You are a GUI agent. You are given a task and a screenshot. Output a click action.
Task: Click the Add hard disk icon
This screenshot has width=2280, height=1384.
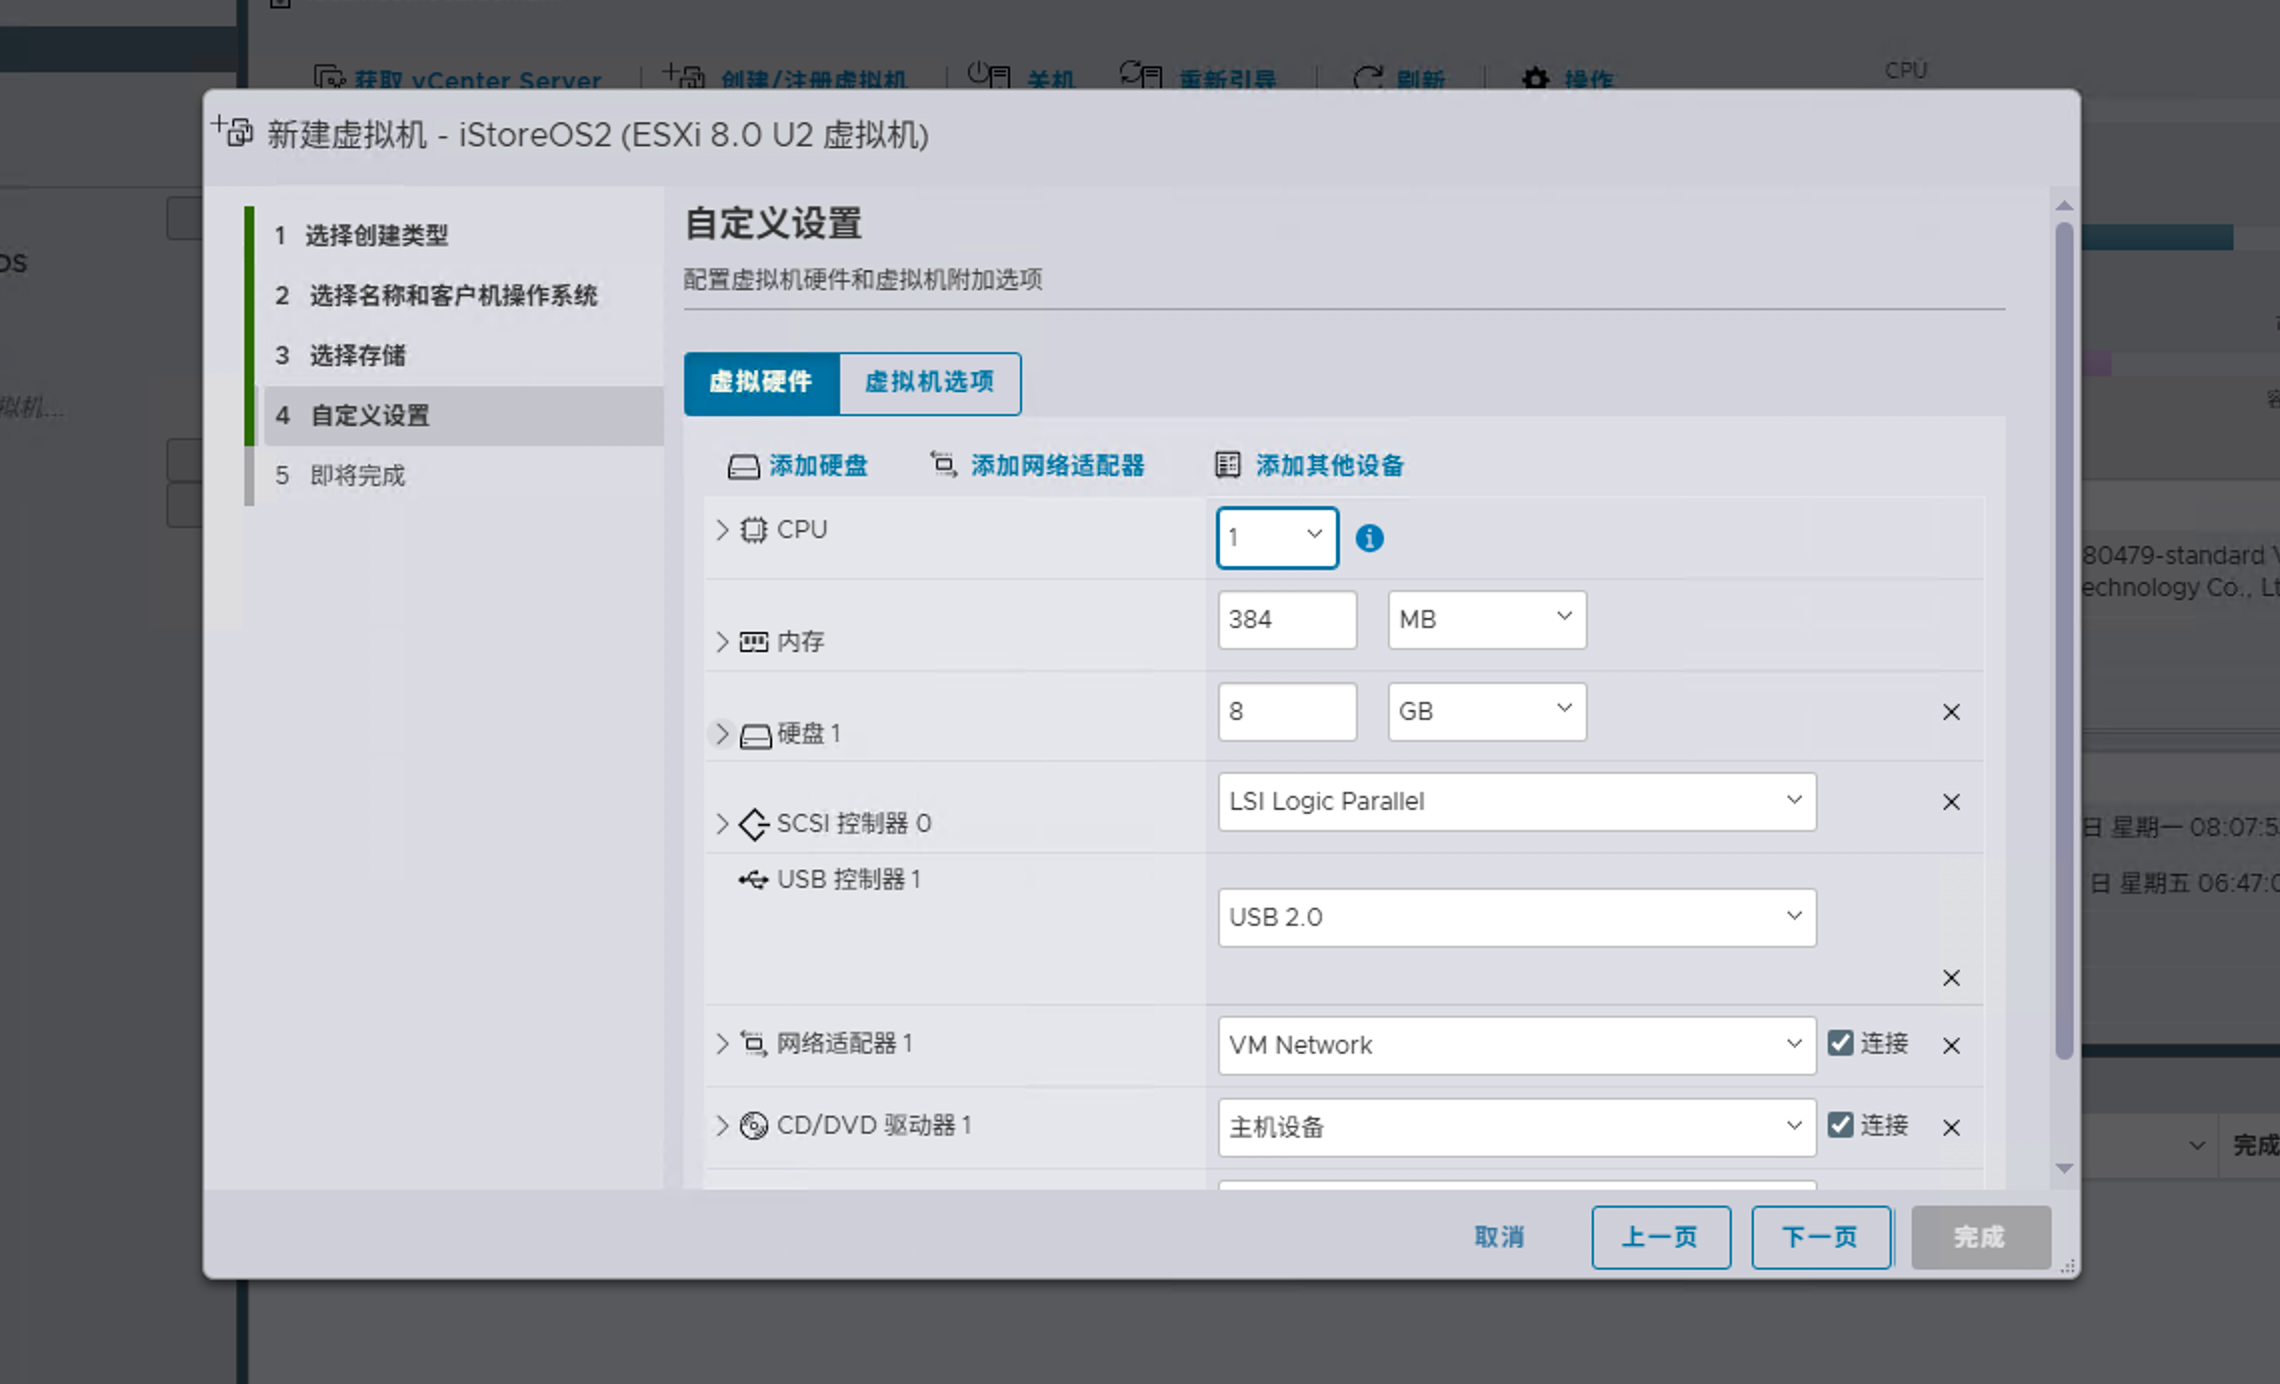tap(743, 466)
